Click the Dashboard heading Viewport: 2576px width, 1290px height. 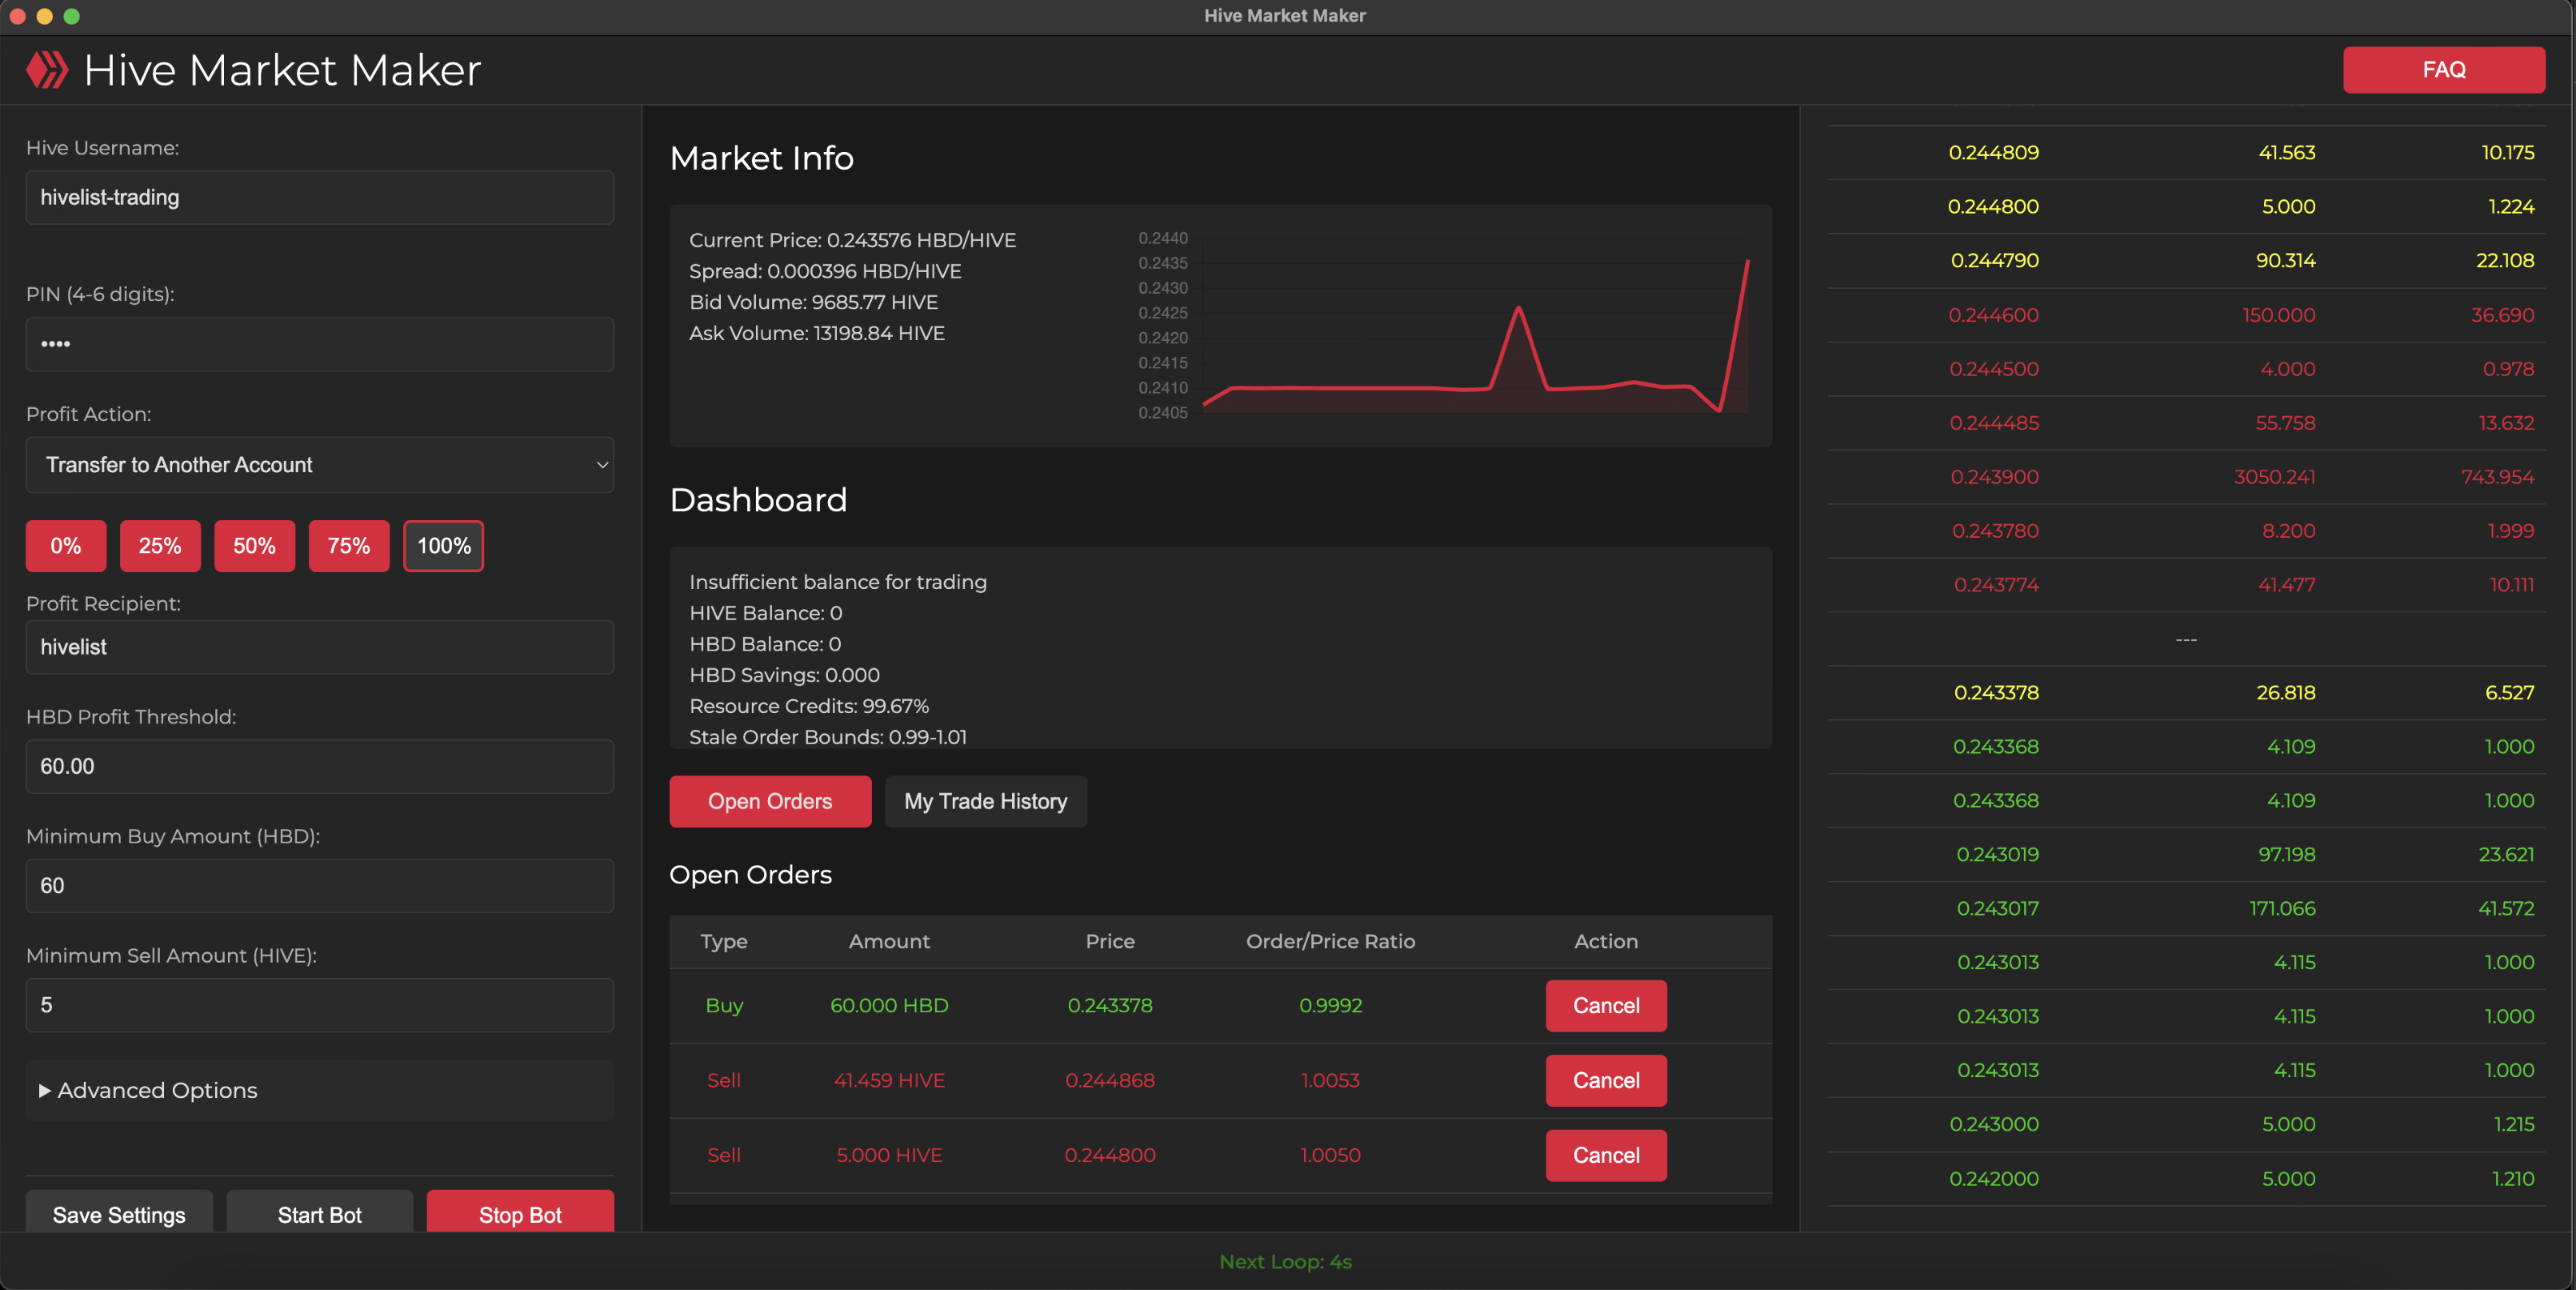click(x=758, y=500)
